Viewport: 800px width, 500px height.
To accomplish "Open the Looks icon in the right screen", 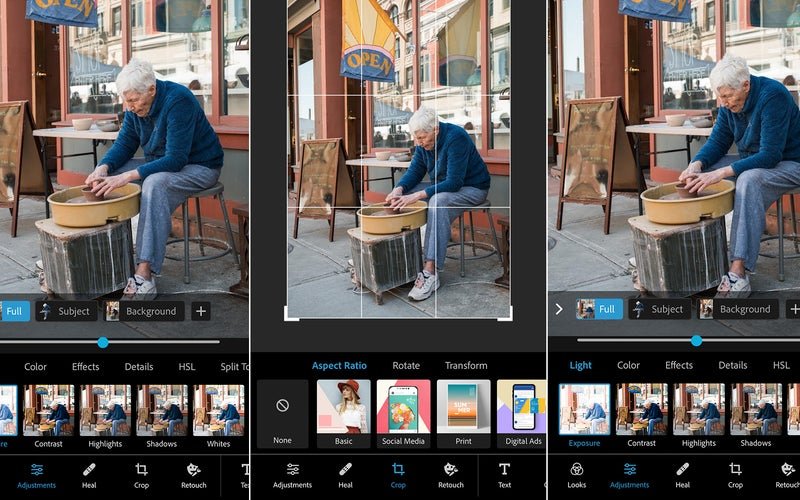I will click(577, 469).
